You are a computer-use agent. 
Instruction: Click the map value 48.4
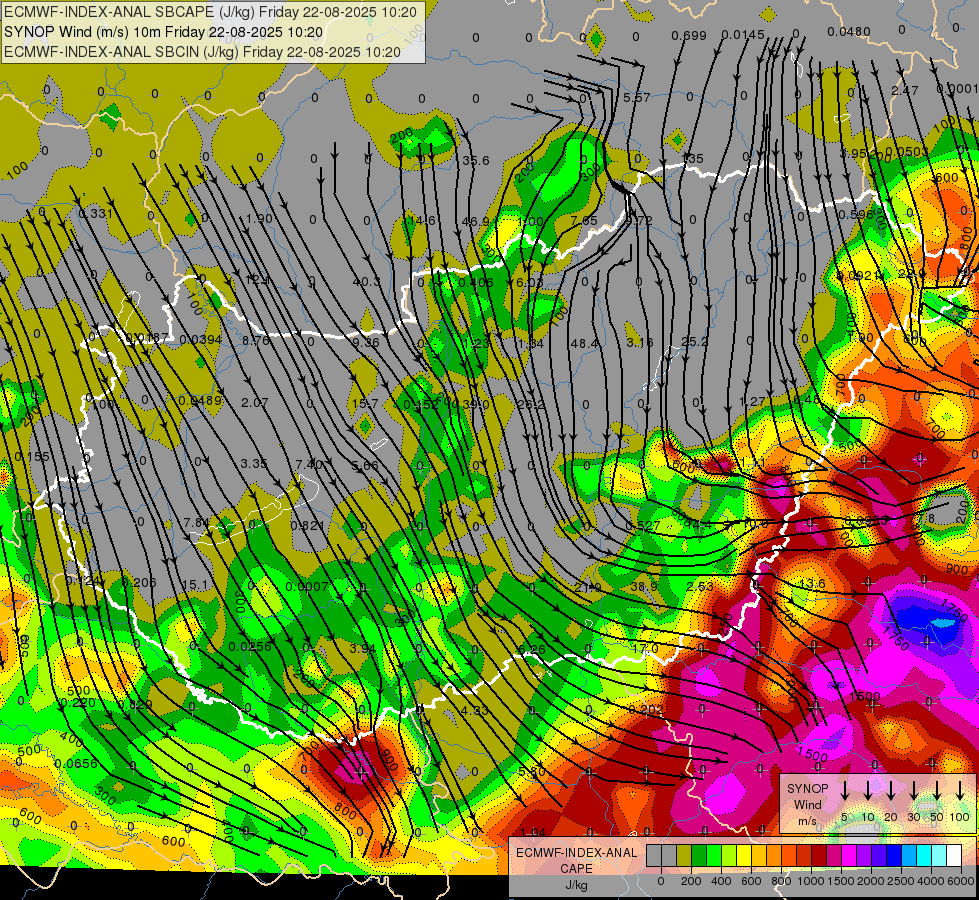(584, 344)
